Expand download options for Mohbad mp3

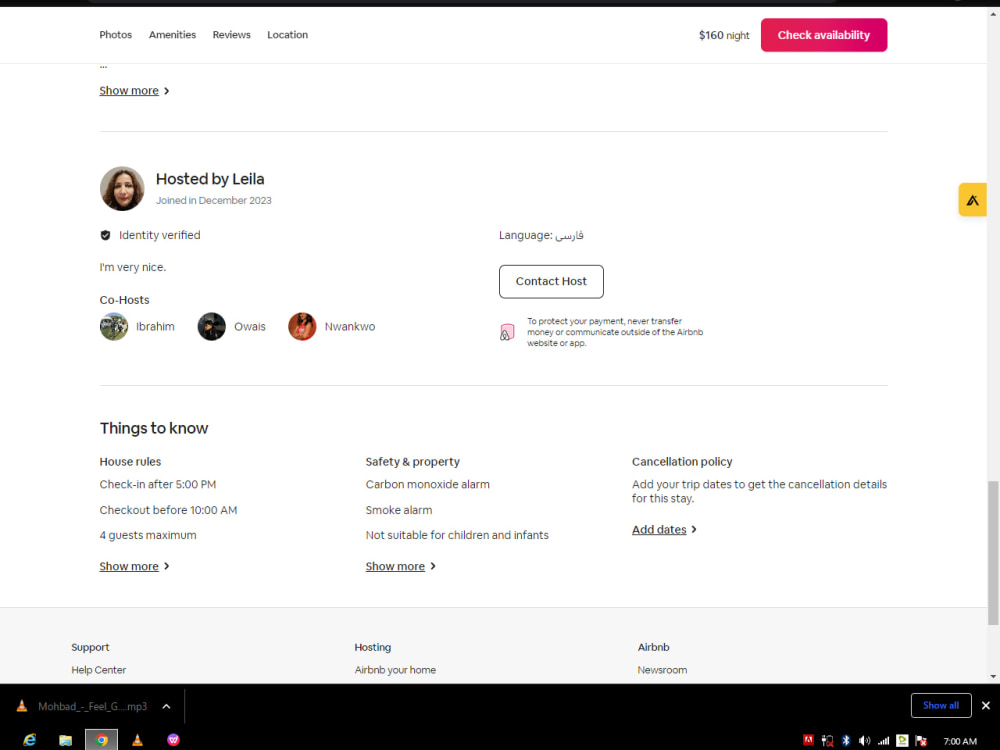(x=166, y=706)
